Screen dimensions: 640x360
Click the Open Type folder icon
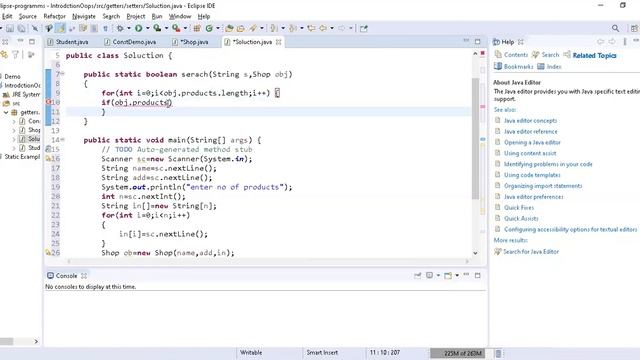229,28
